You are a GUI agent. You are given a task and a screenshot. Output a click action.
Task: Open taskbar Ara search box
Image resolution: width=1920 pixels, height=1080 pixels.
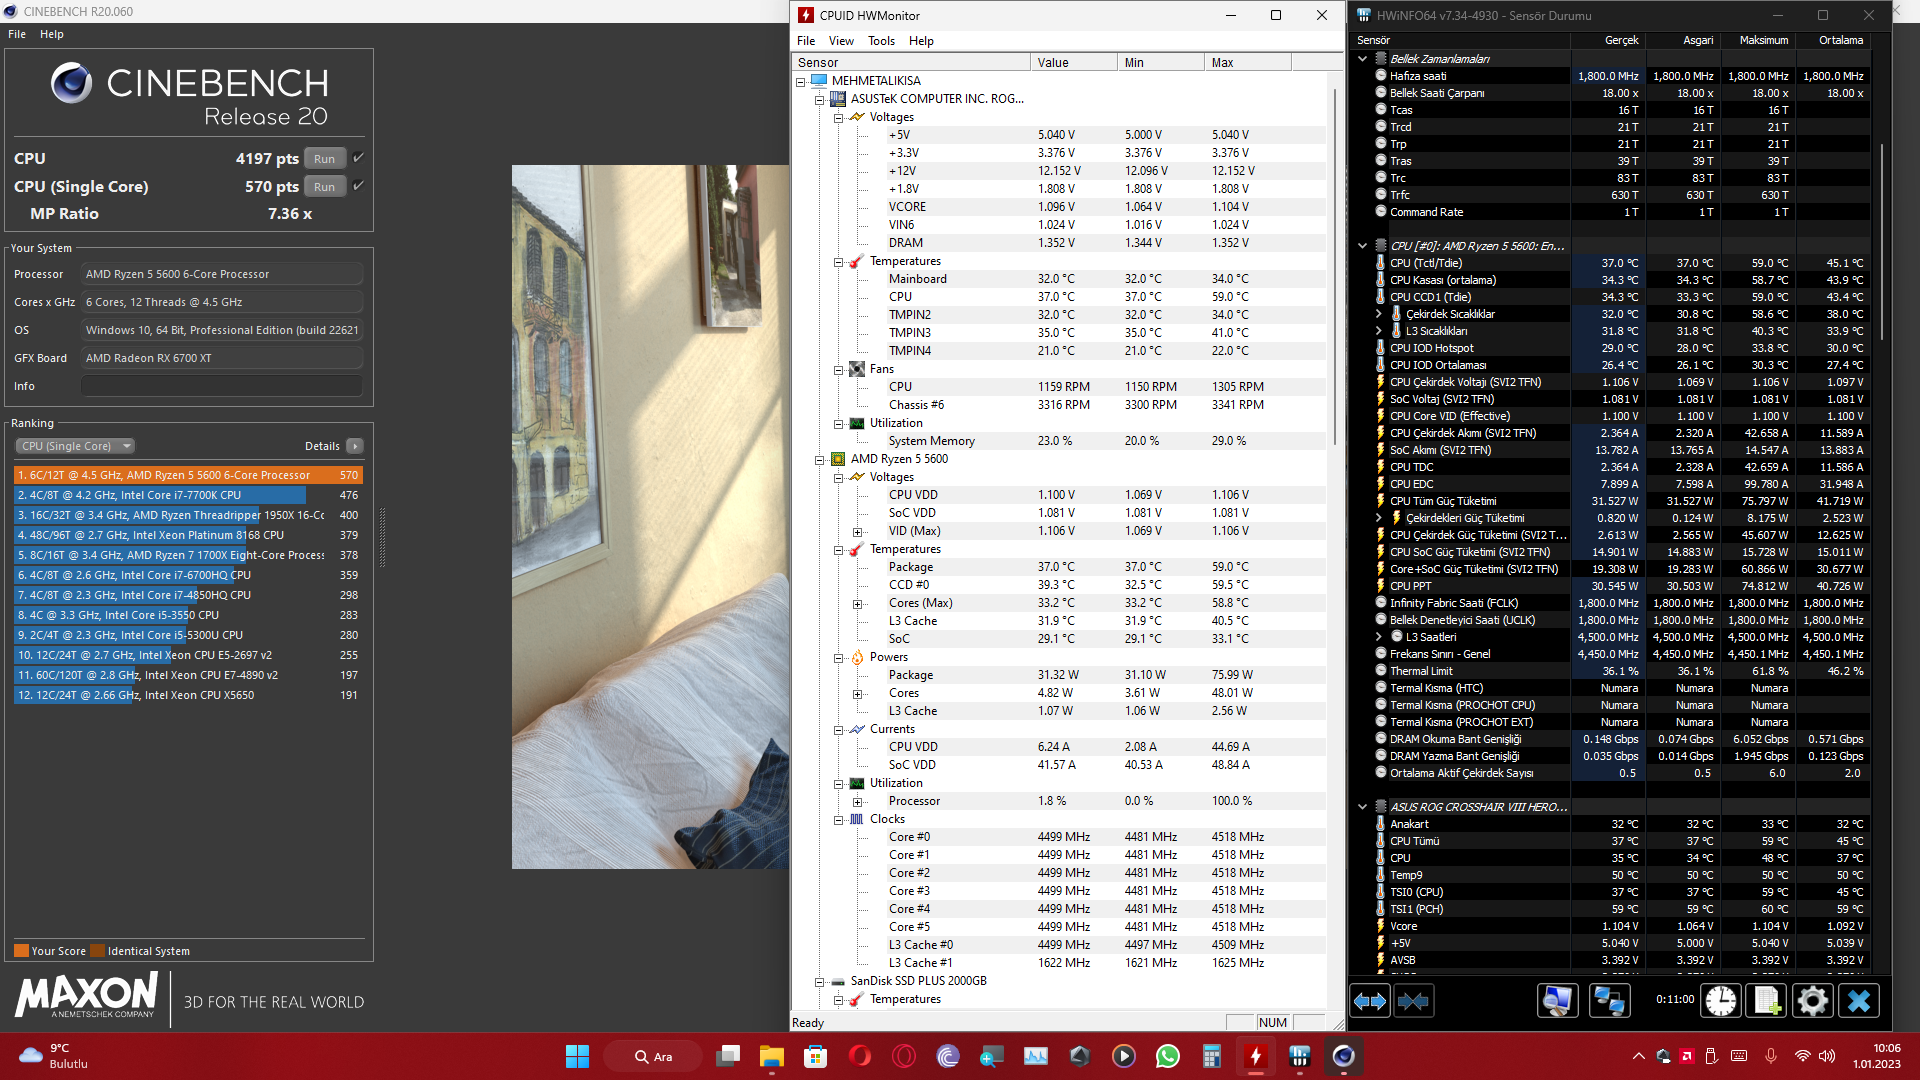(653, 1056)
